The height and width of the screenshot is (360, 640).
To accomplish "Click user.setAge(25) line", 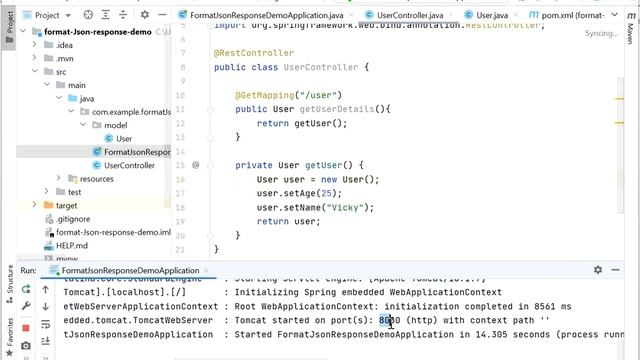I will [x=299, y=193].
